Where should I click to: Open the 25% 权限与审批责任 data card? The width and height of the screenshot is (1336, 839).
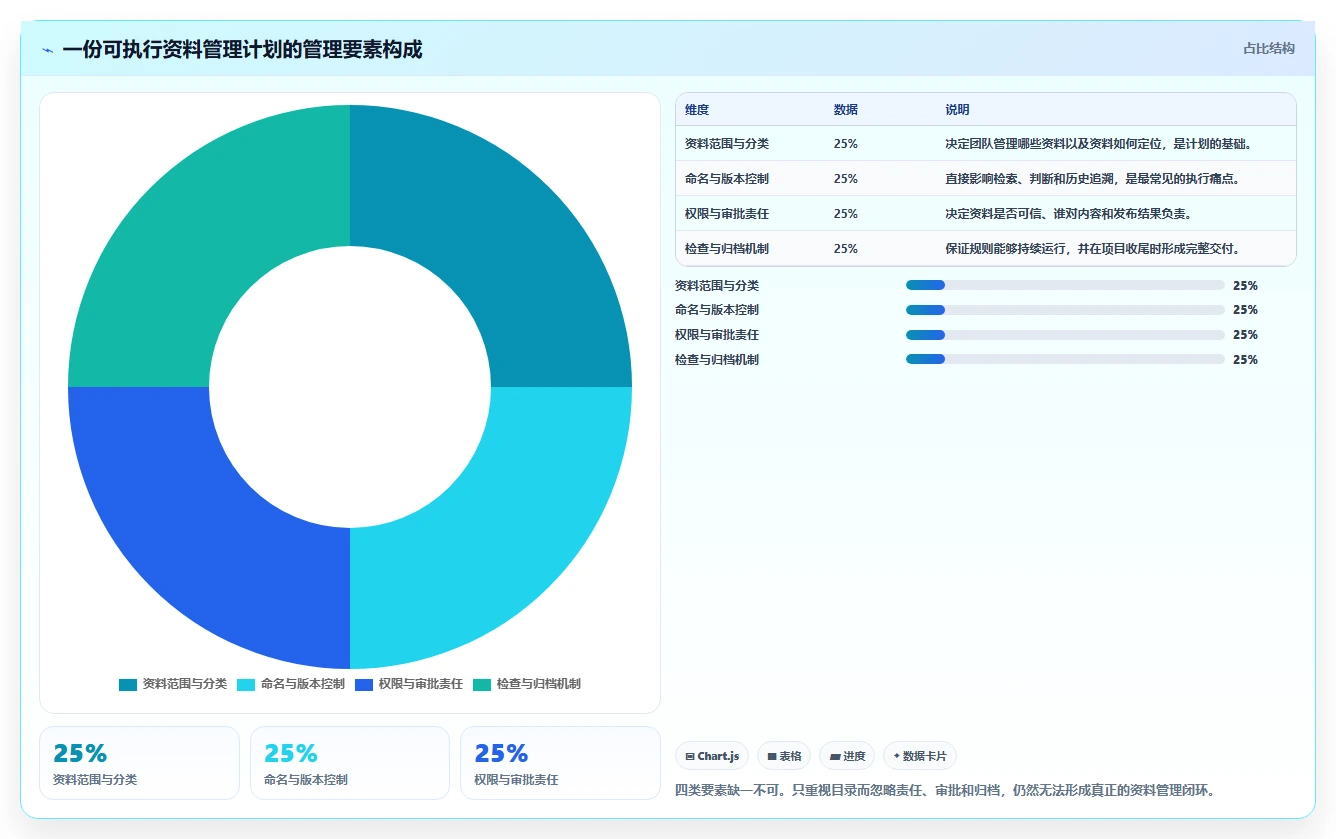[560, 763]
